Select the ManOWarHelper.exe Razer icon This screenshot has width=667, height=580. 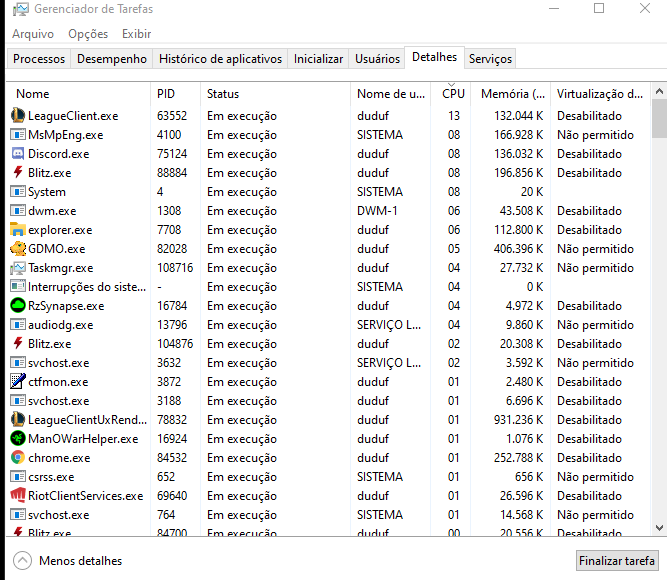17,439
